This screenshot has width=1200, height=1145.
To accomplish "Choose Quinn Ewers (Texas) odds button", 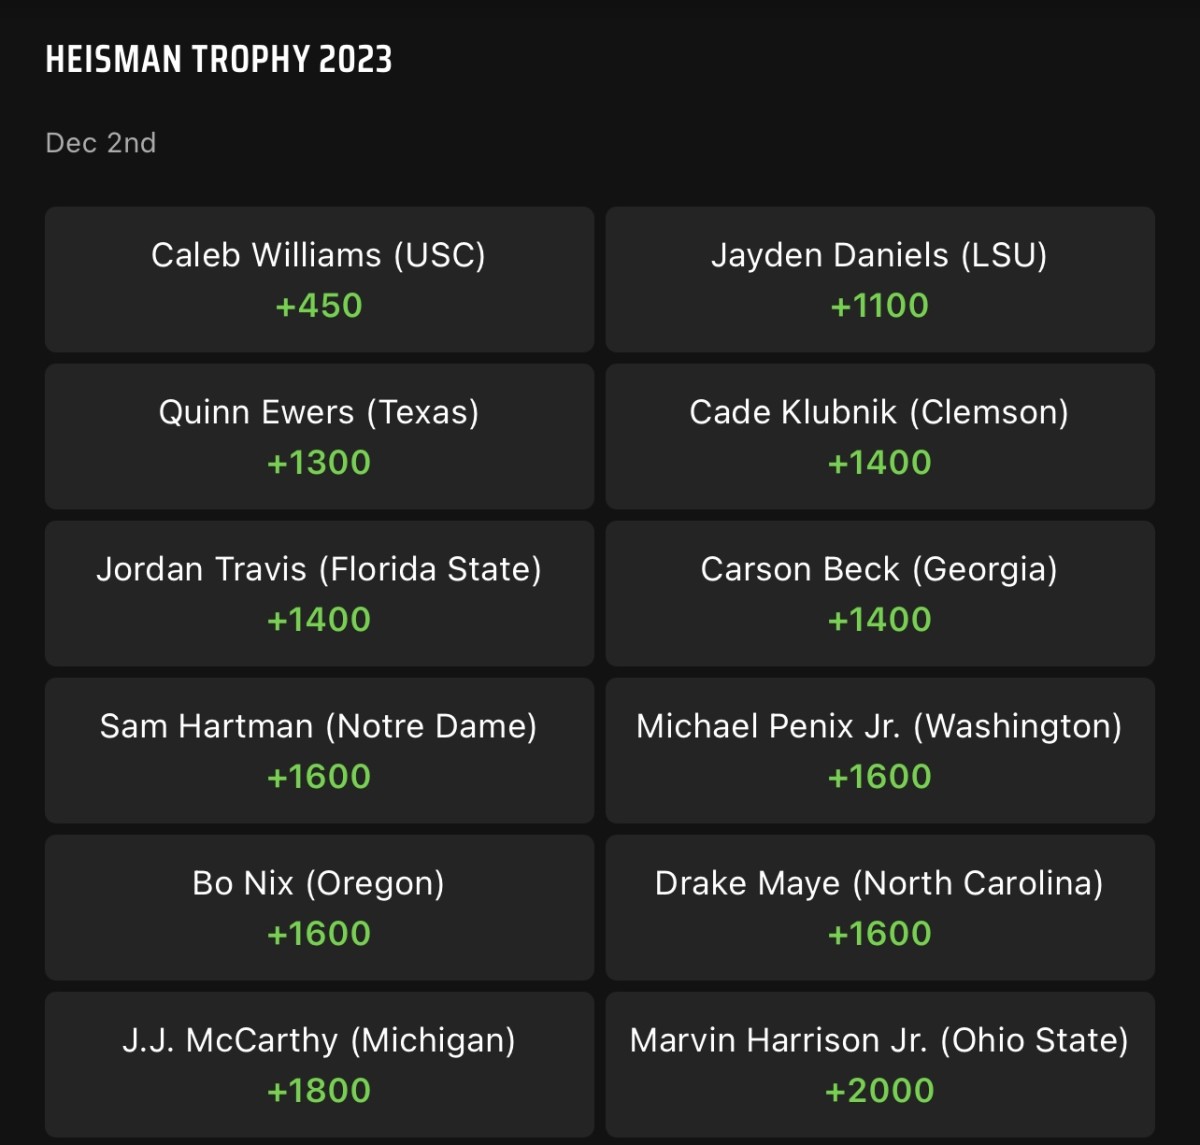I will 319,436.
